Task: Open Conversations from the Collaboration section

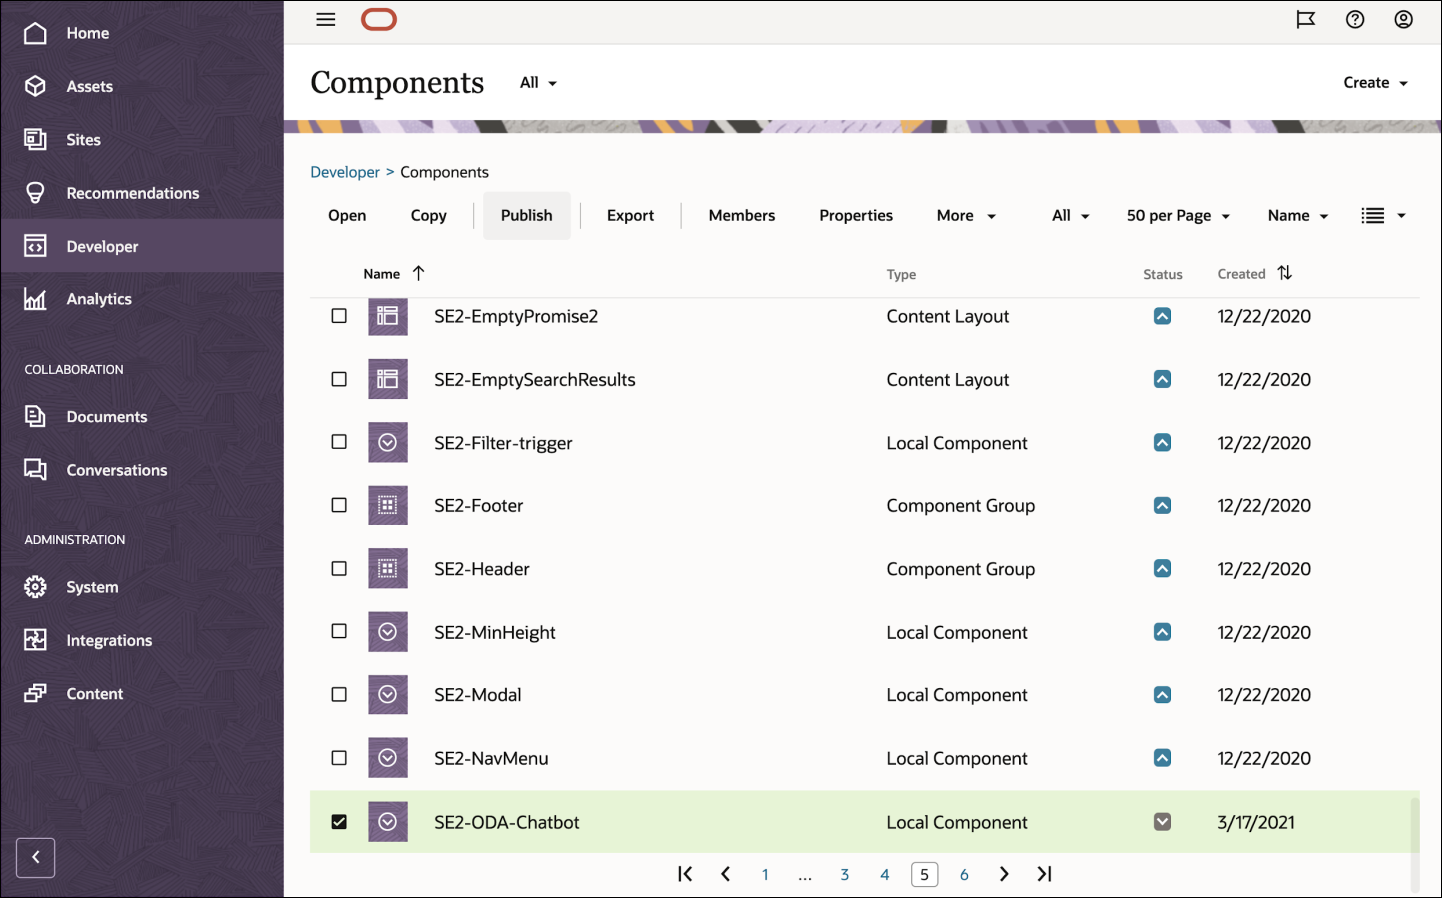Action: click(x=117, y=470)
